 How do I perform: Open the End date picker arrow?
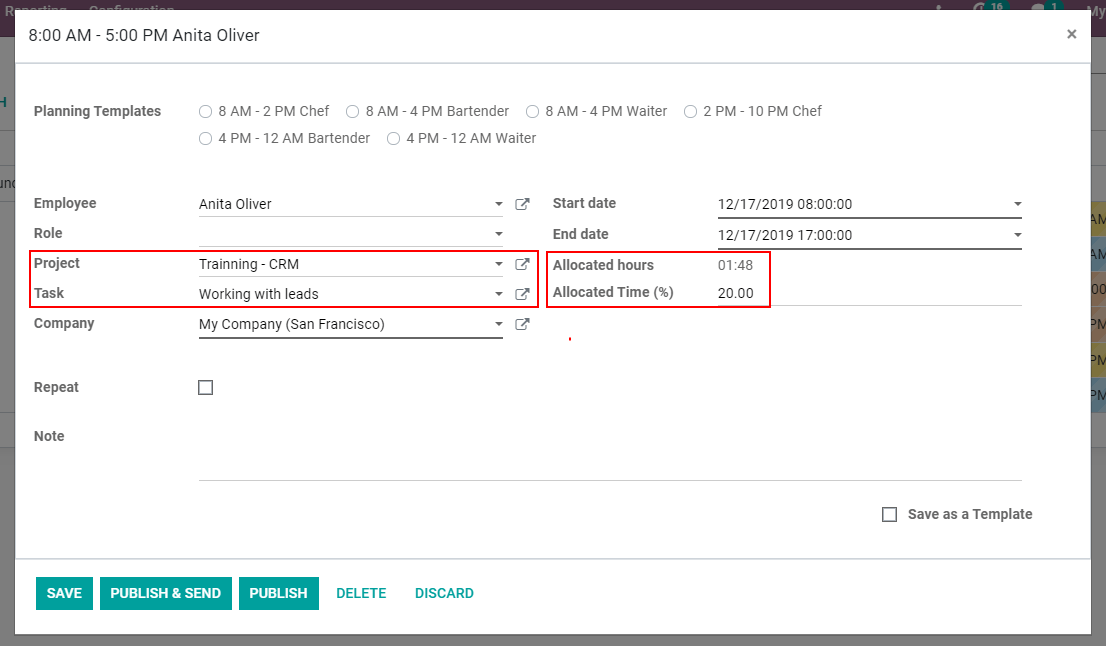coord(1017,235)
